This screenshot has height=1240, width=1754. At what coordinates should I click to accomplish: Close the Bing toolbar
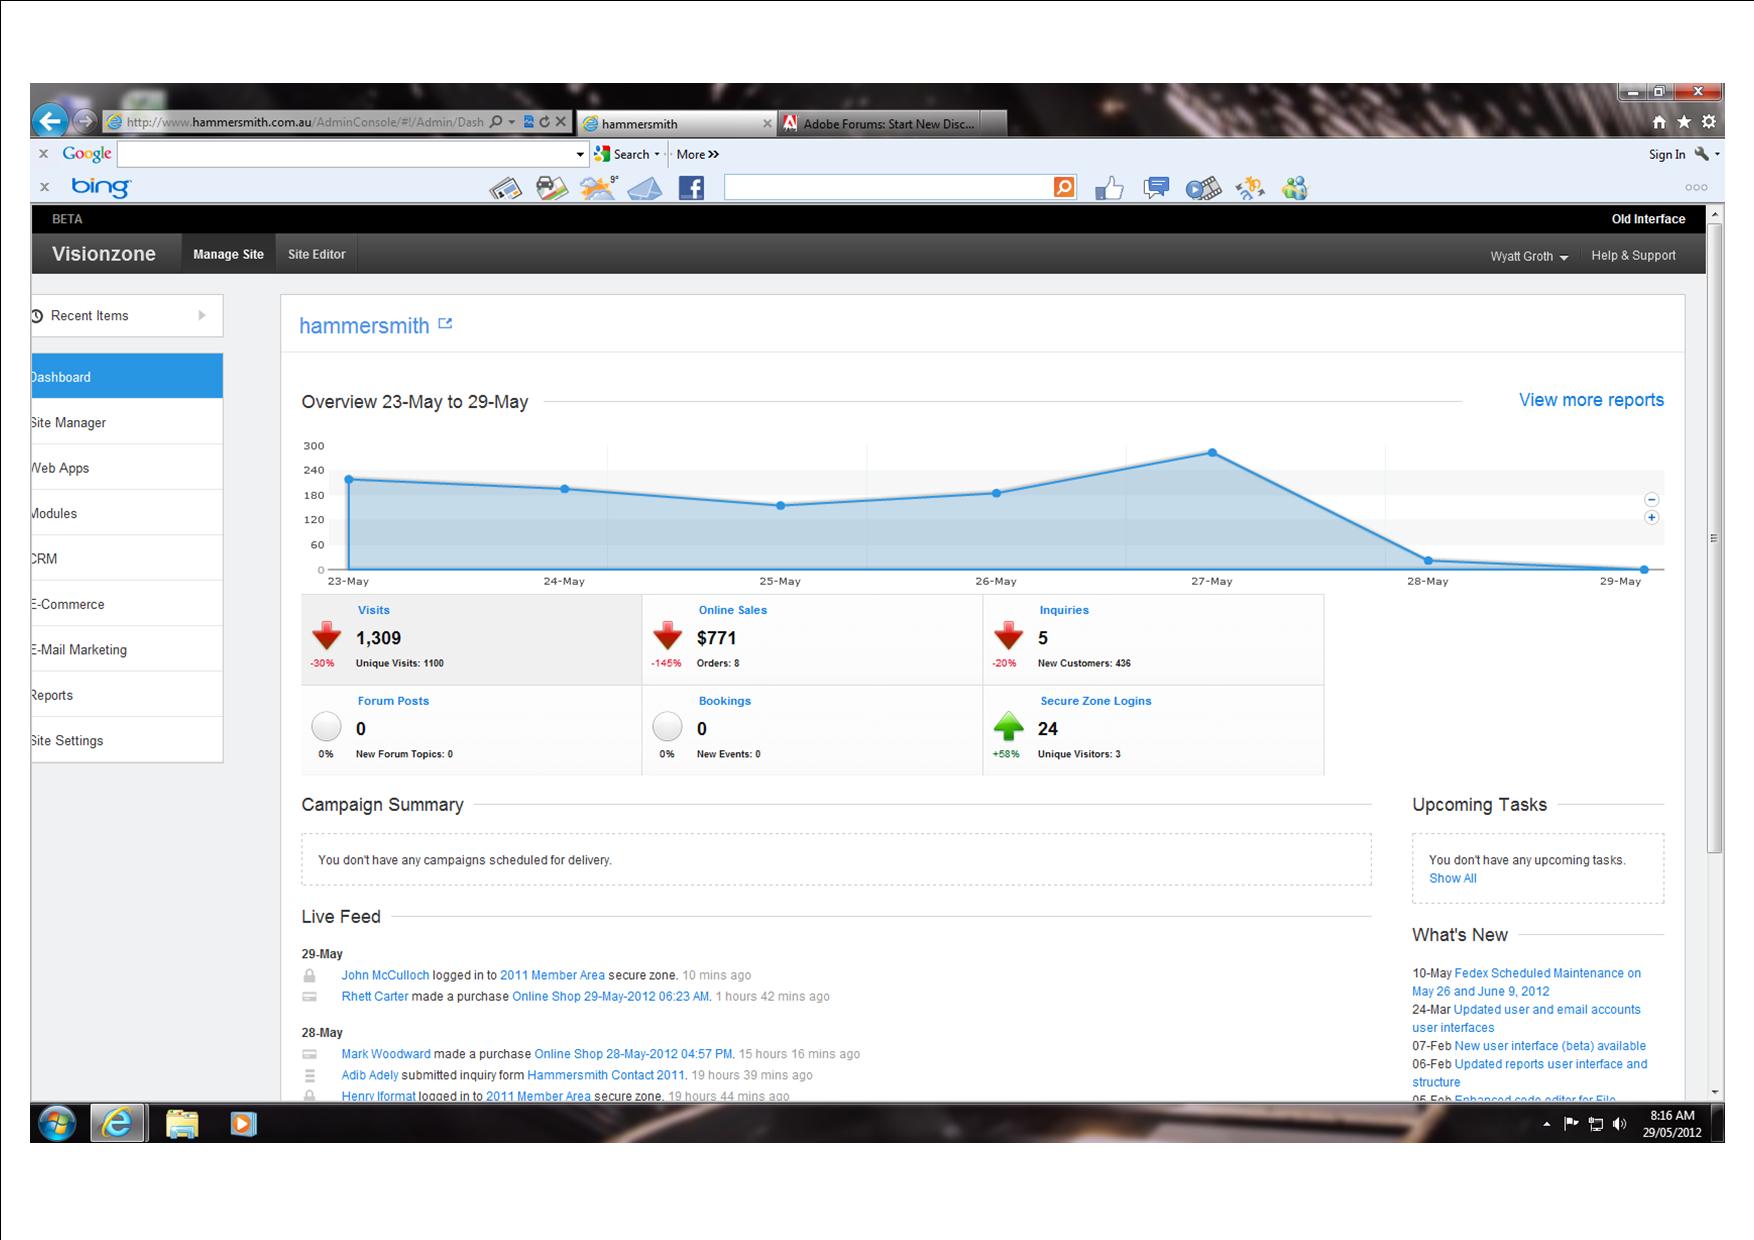click(x=44, y=187)
